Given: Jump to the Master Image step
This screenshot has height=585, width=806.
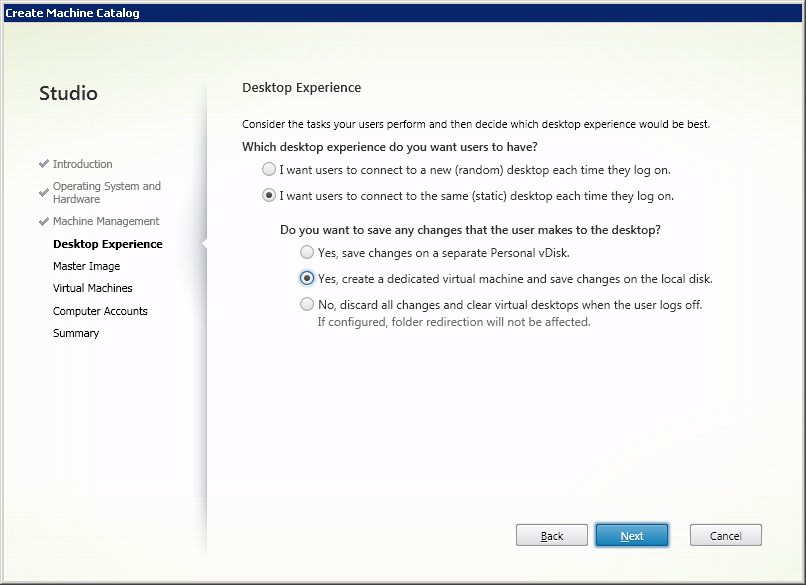Looking at the screenshot, I should coord(86,266).
